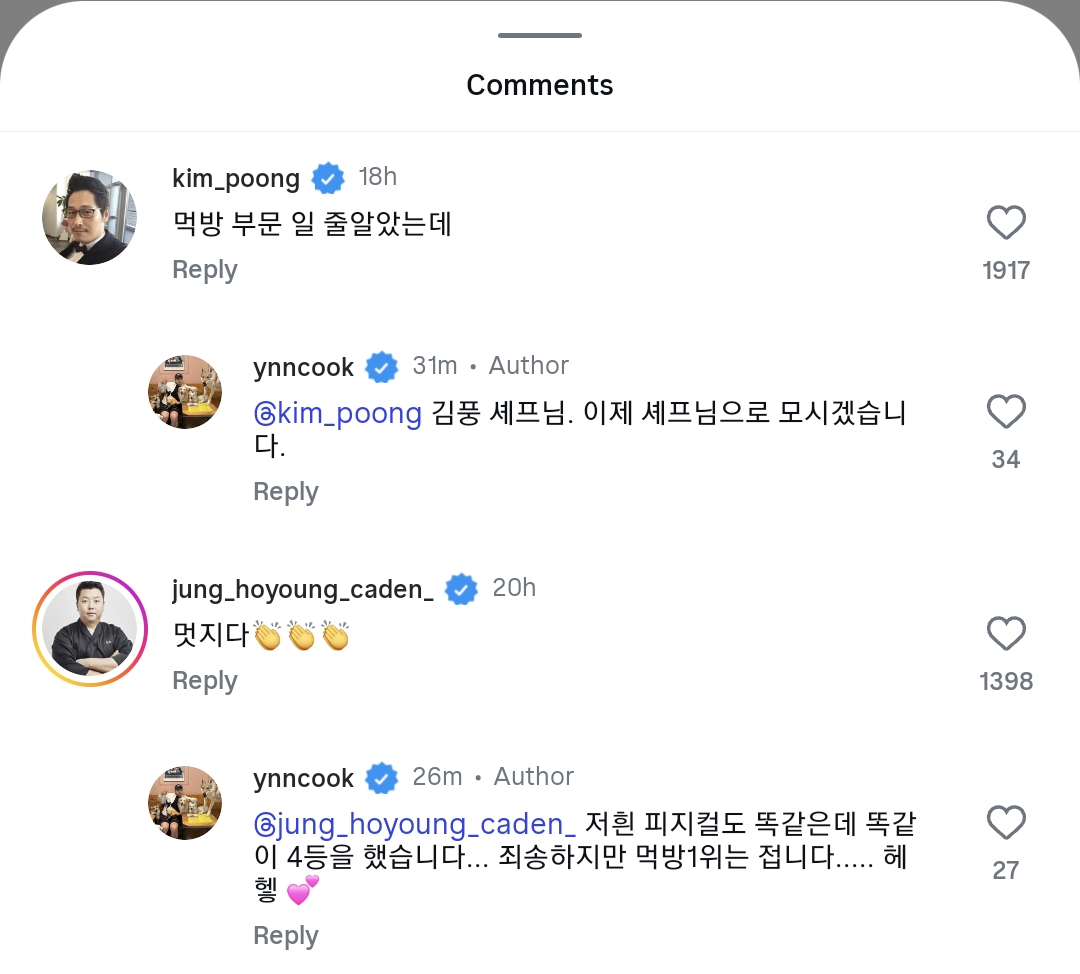Like ynncook's reply to jung_hoyoung_caden_
The height and width of the screenshot is (974, 1080).
pos(1006,823)
